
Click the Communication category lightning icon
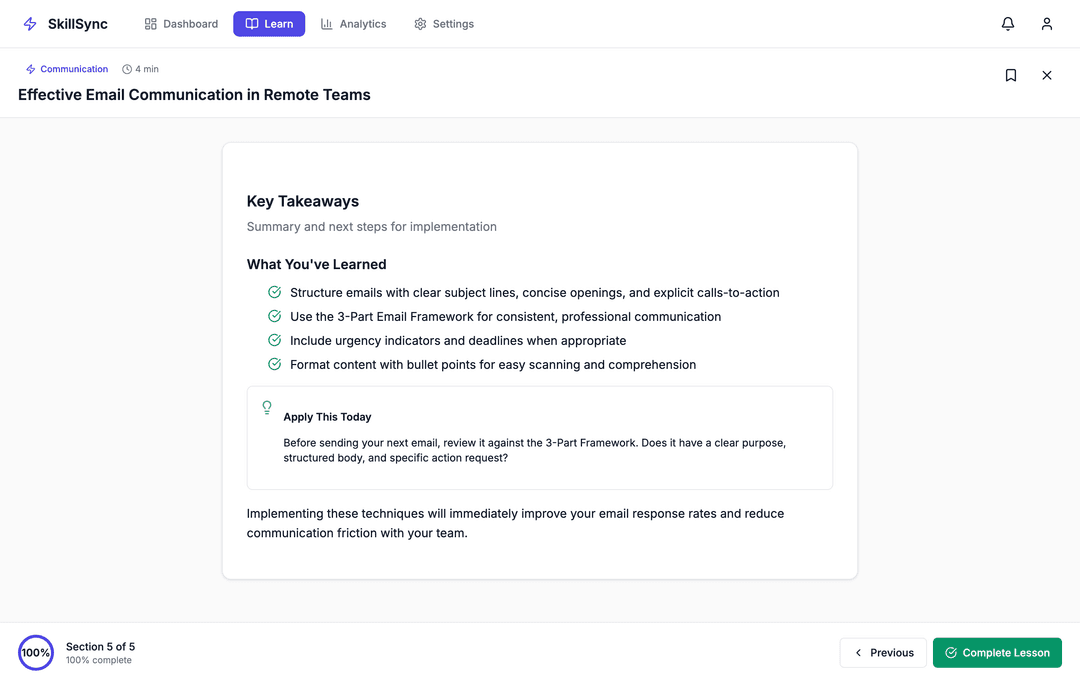[31, 70]
